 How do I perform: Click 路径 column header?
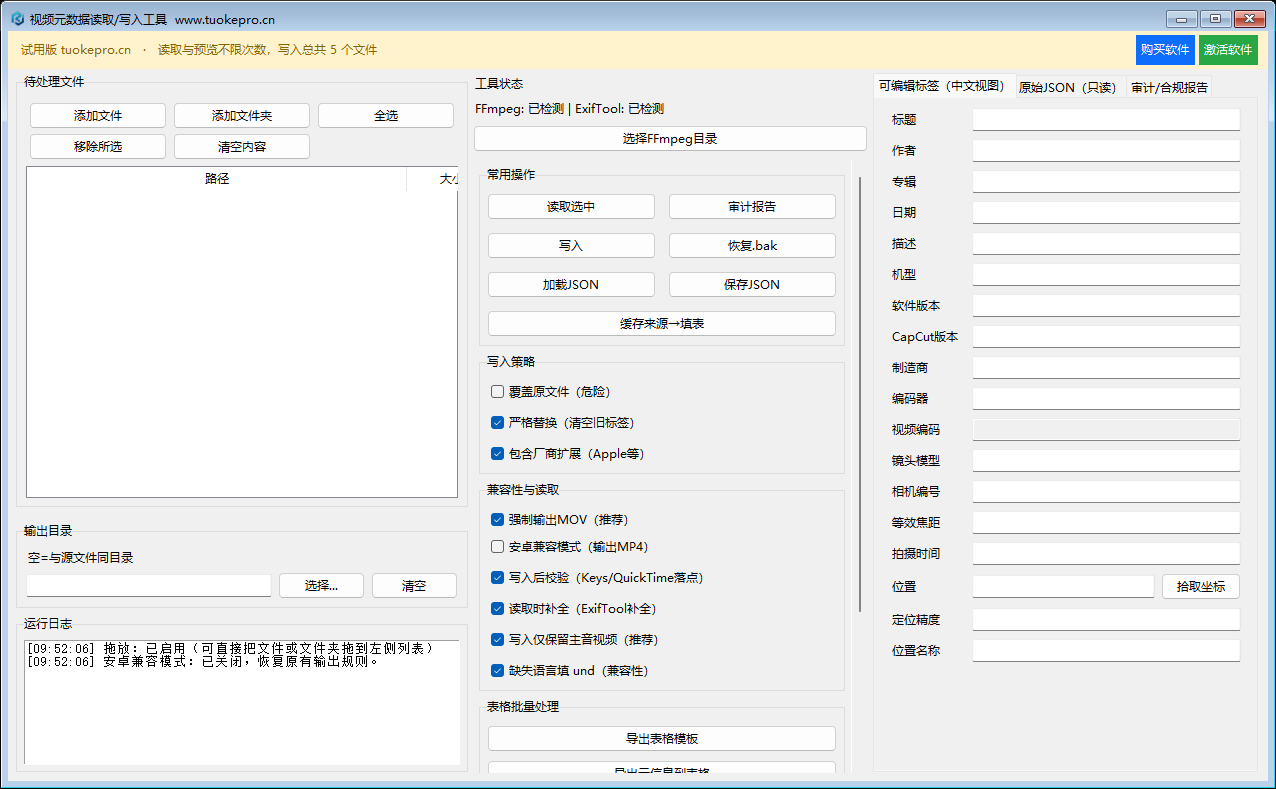217,179
